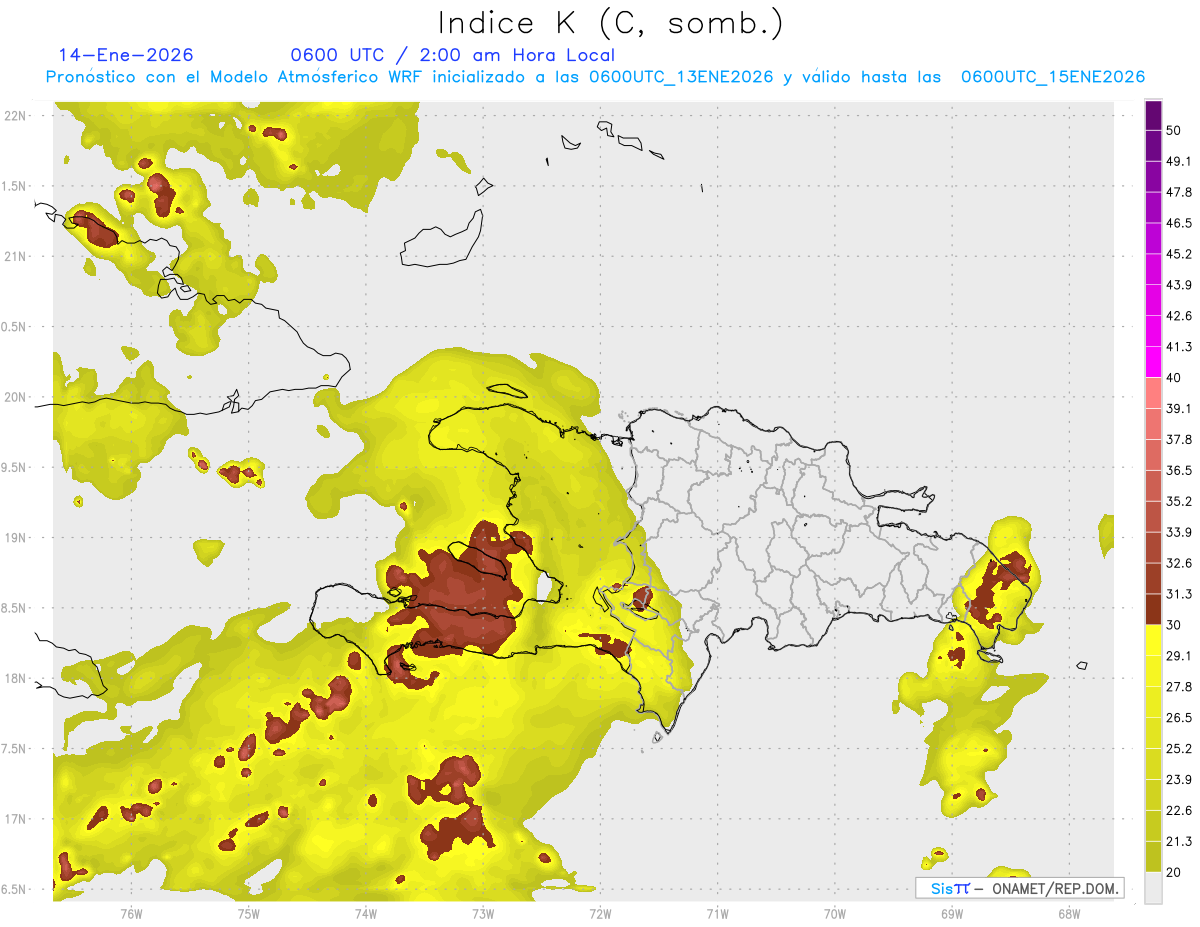
Task: Click latitude axis label '19N'
Action: 15,538
